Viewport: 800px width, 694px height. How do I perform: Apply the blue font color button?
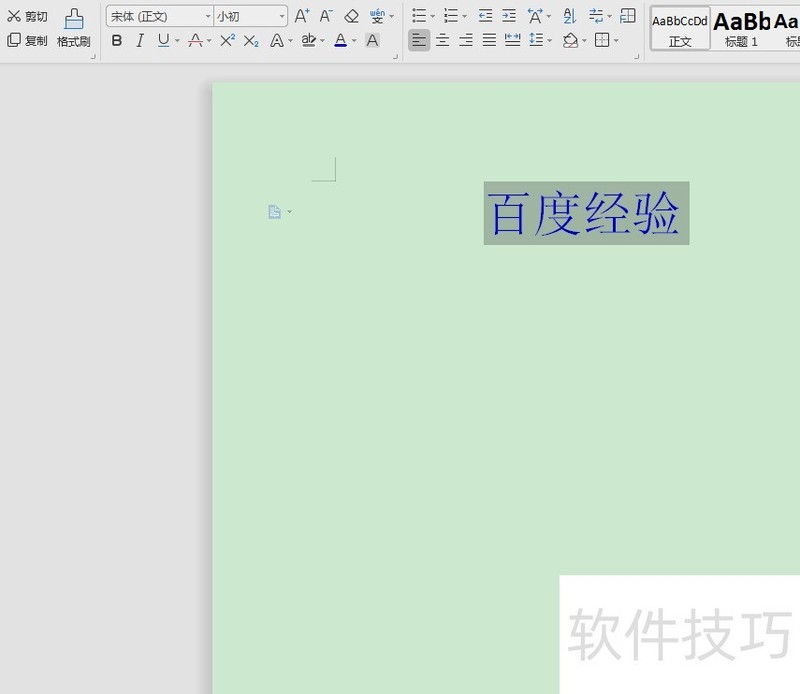point(340,40)
